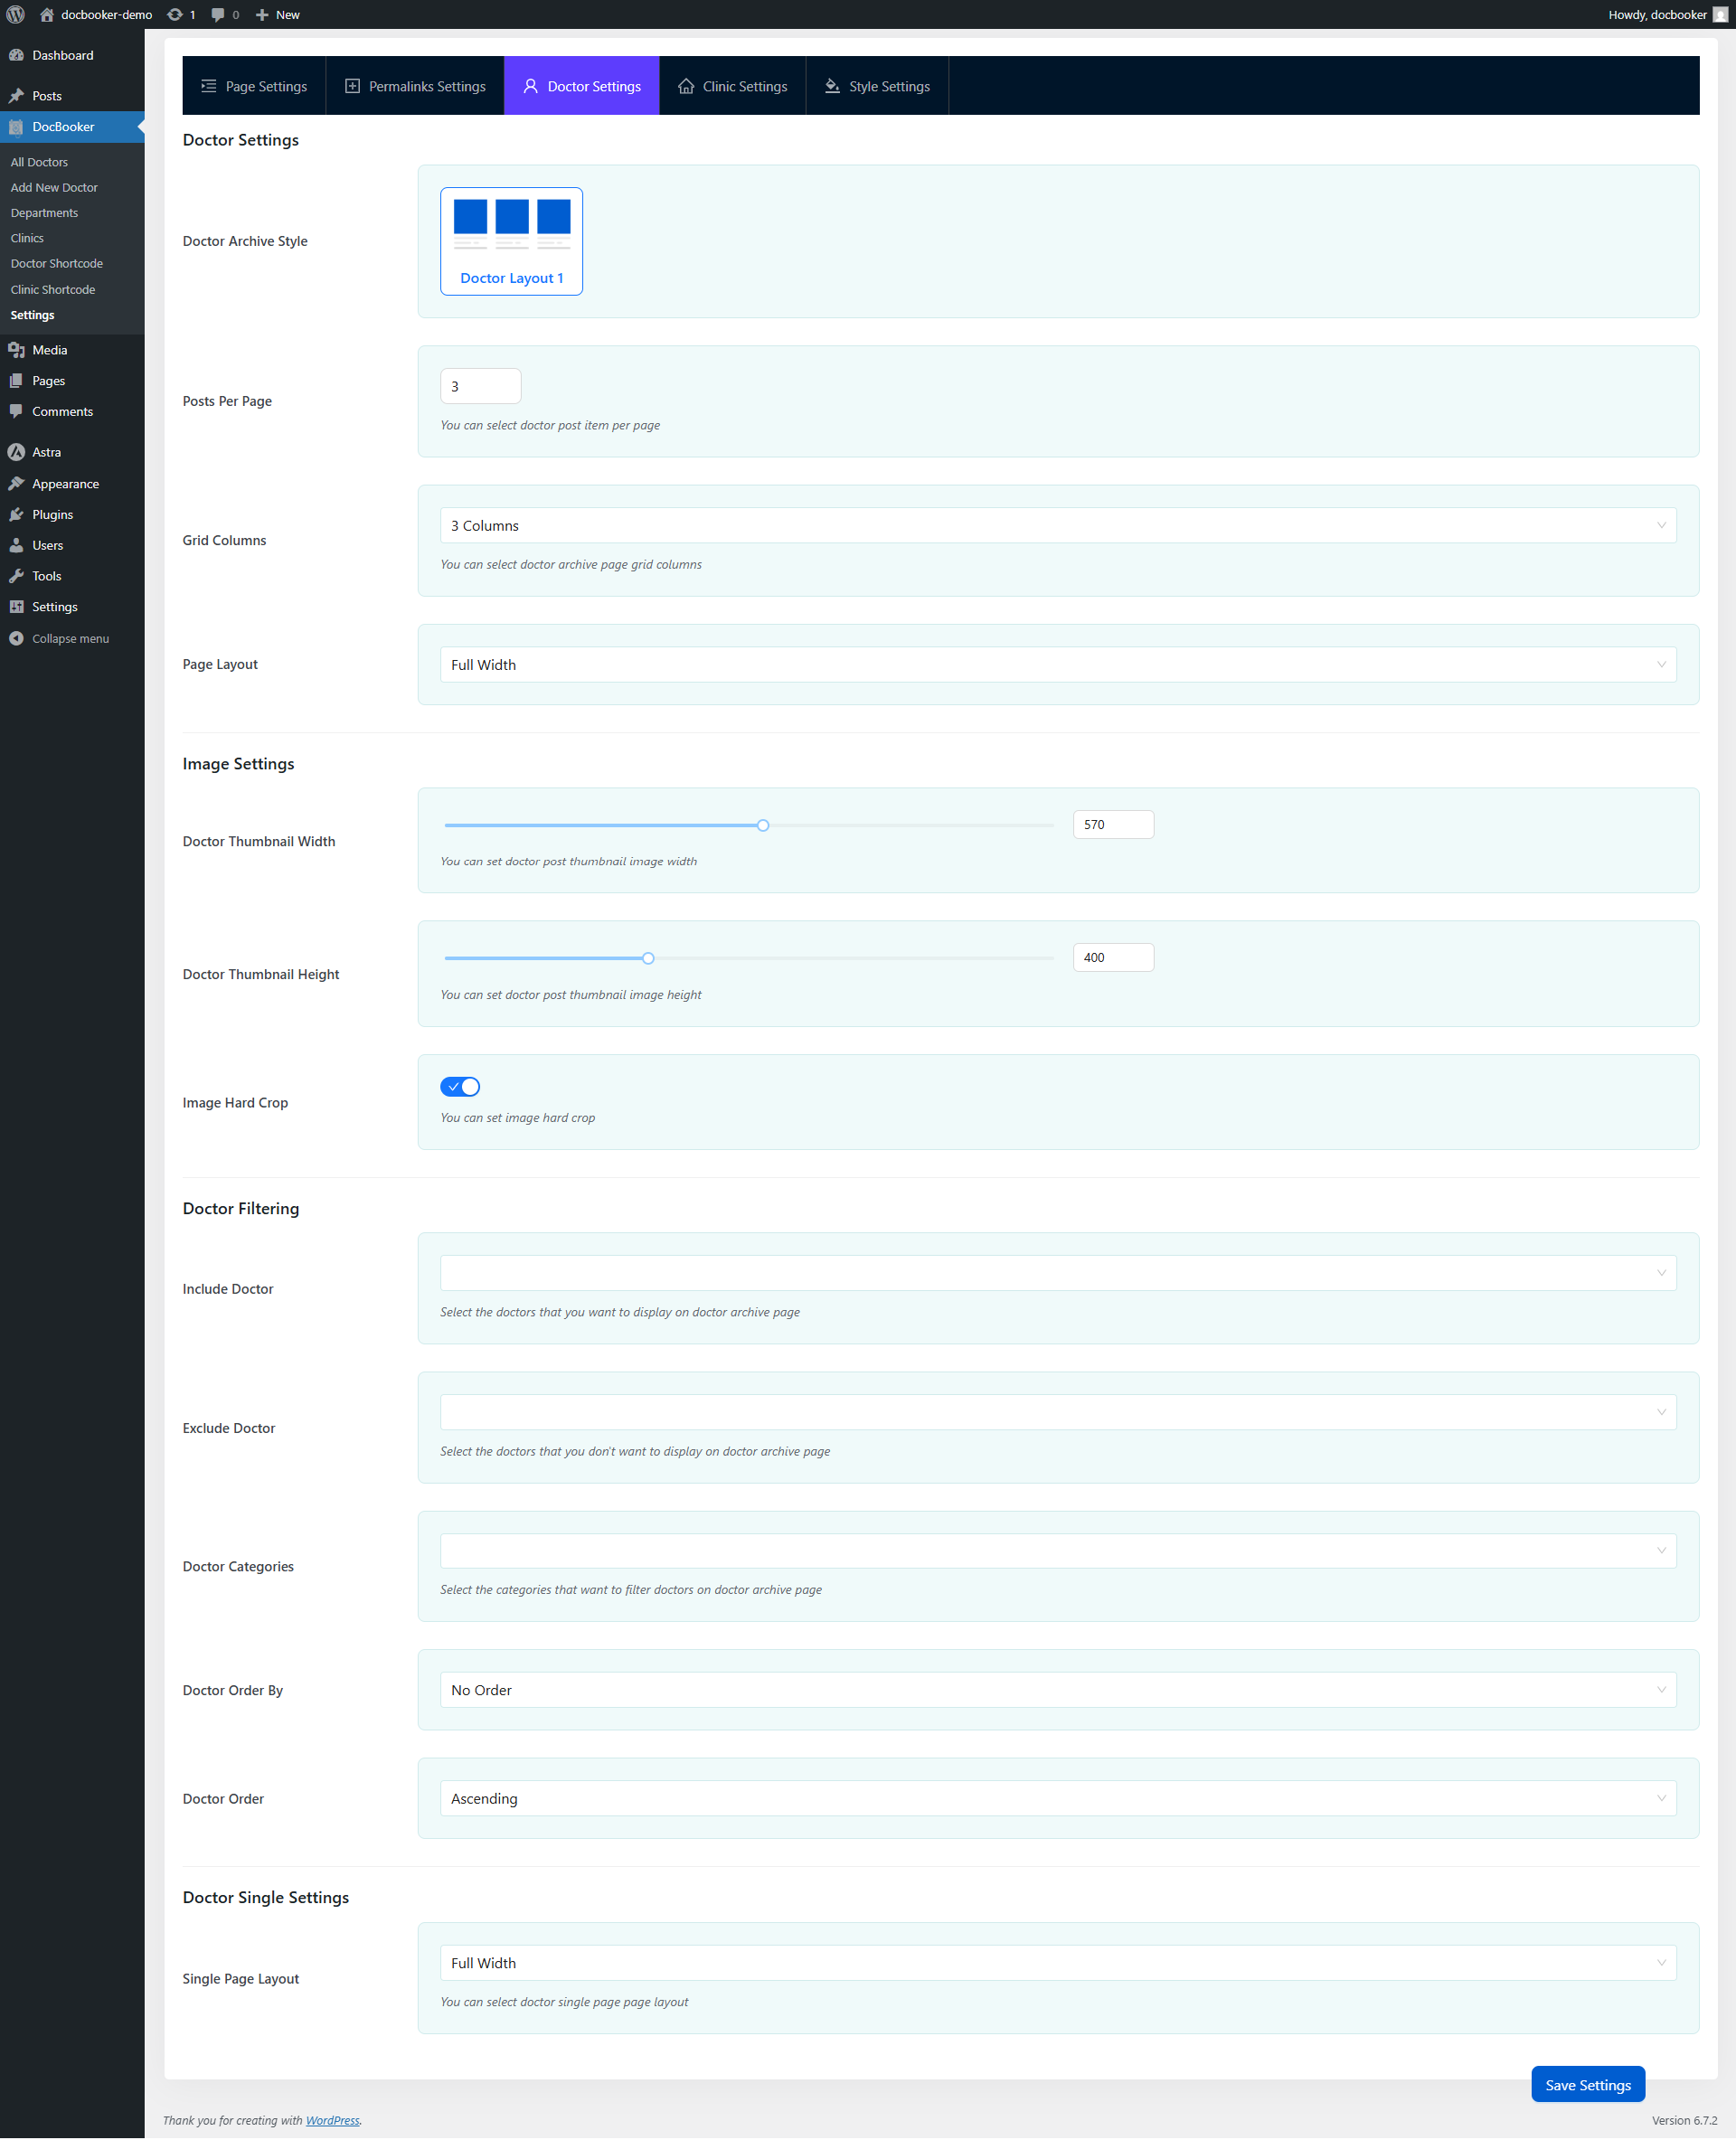Click the thumbnail width 570 value field
The width and height of the screenshot is (1736, 2140).
(x=1114, y=825)
